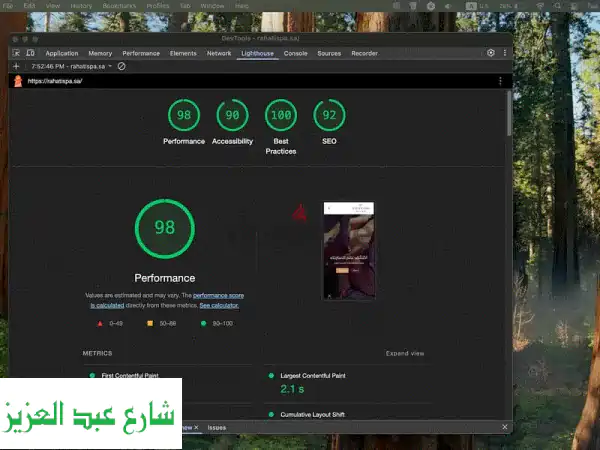Jump to Accessibility via the 90 gauge
600x450 pixels.
[232, 115]
